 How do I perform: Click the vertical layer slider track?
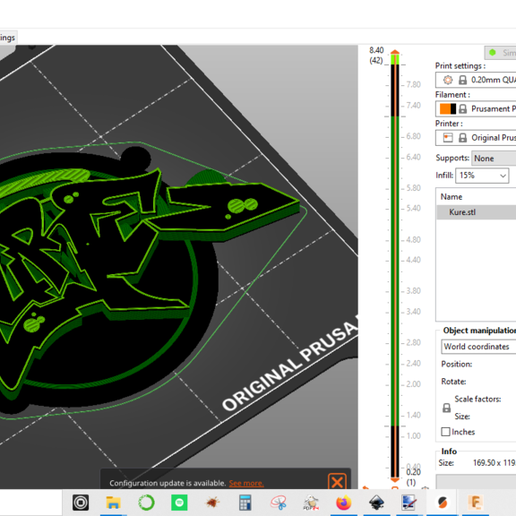395,266
